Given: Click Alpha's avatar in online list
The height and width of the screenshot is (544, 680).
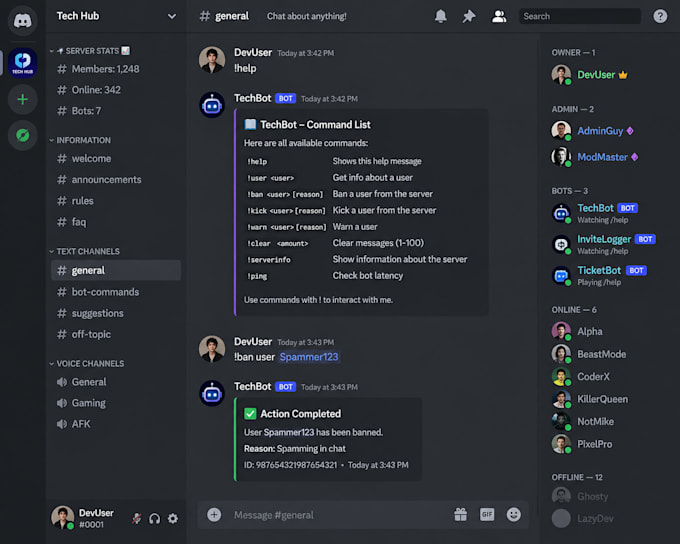Looking at the screenshot, I should pyautogui.click(x=561, y=331).
